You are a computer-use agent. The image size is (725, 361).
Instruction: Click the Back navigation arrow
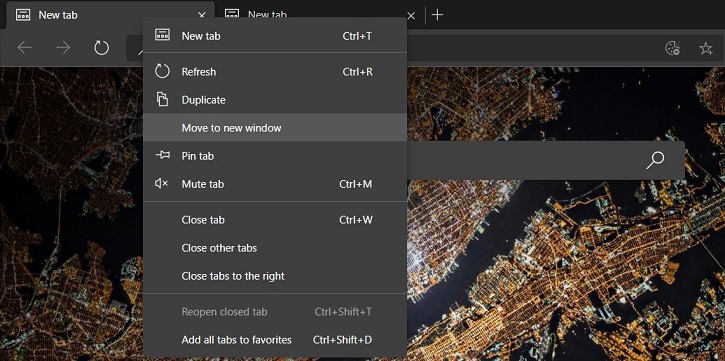pyautogui.click(x=25, y=48)
